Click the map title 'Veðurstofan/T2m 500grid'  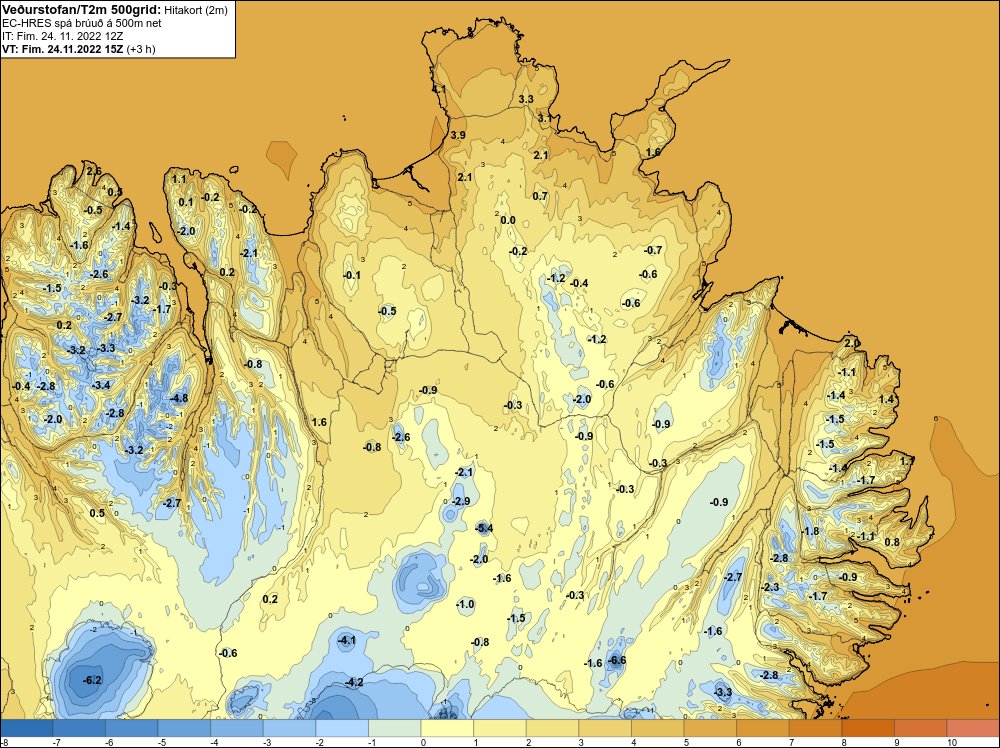pyautogui.click(x=81, y=10)
